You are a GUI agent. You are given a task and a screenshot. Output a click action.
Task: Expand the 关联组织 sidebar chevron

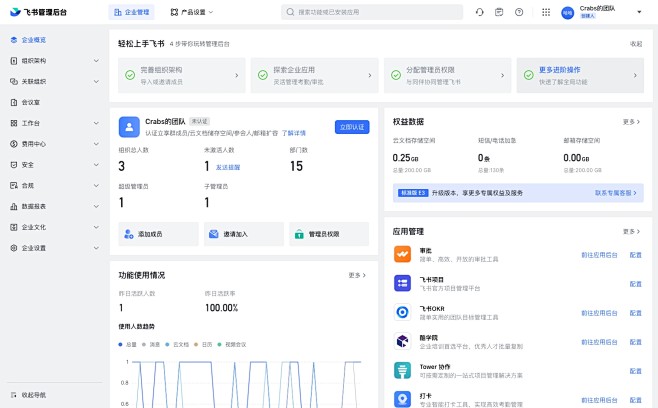pos(96,81)
